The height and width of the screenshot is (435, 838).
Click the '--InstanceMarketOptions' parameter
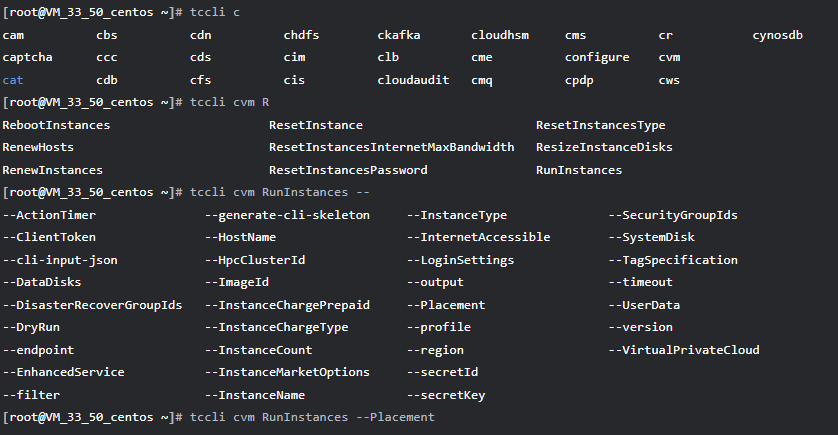287,372
